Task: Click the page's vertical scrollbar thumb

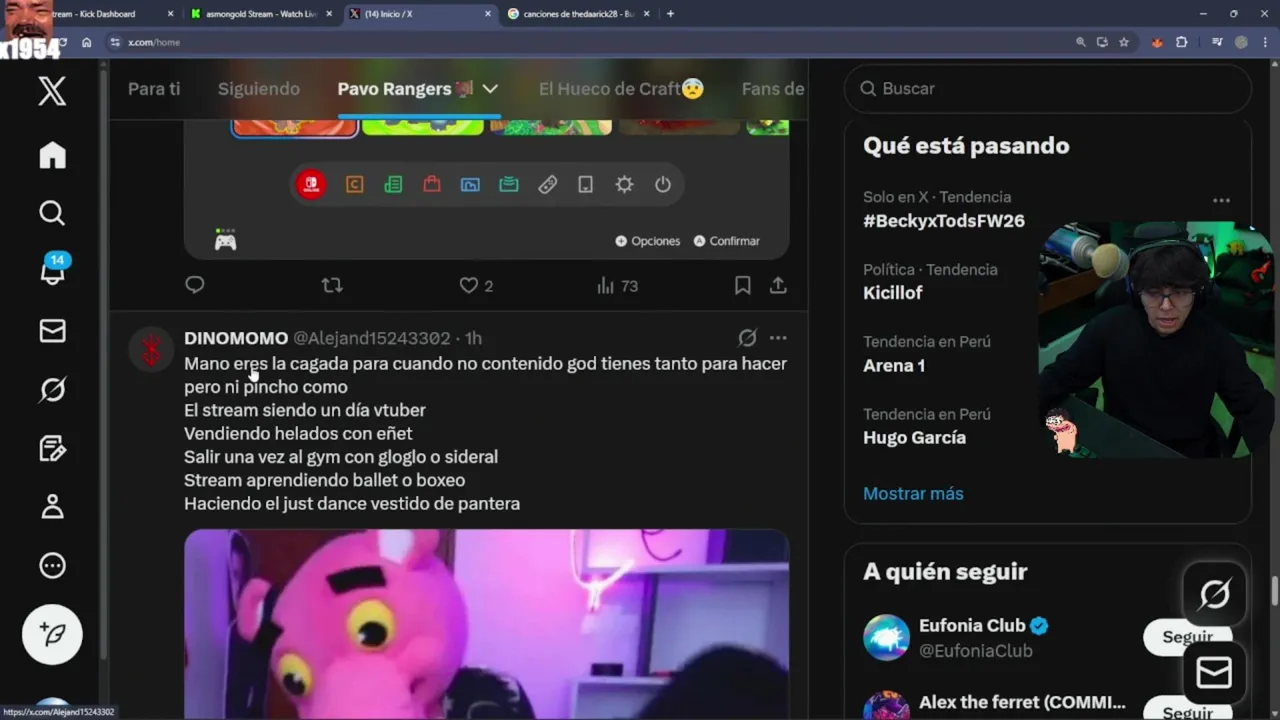Action: pos(1274,591)
